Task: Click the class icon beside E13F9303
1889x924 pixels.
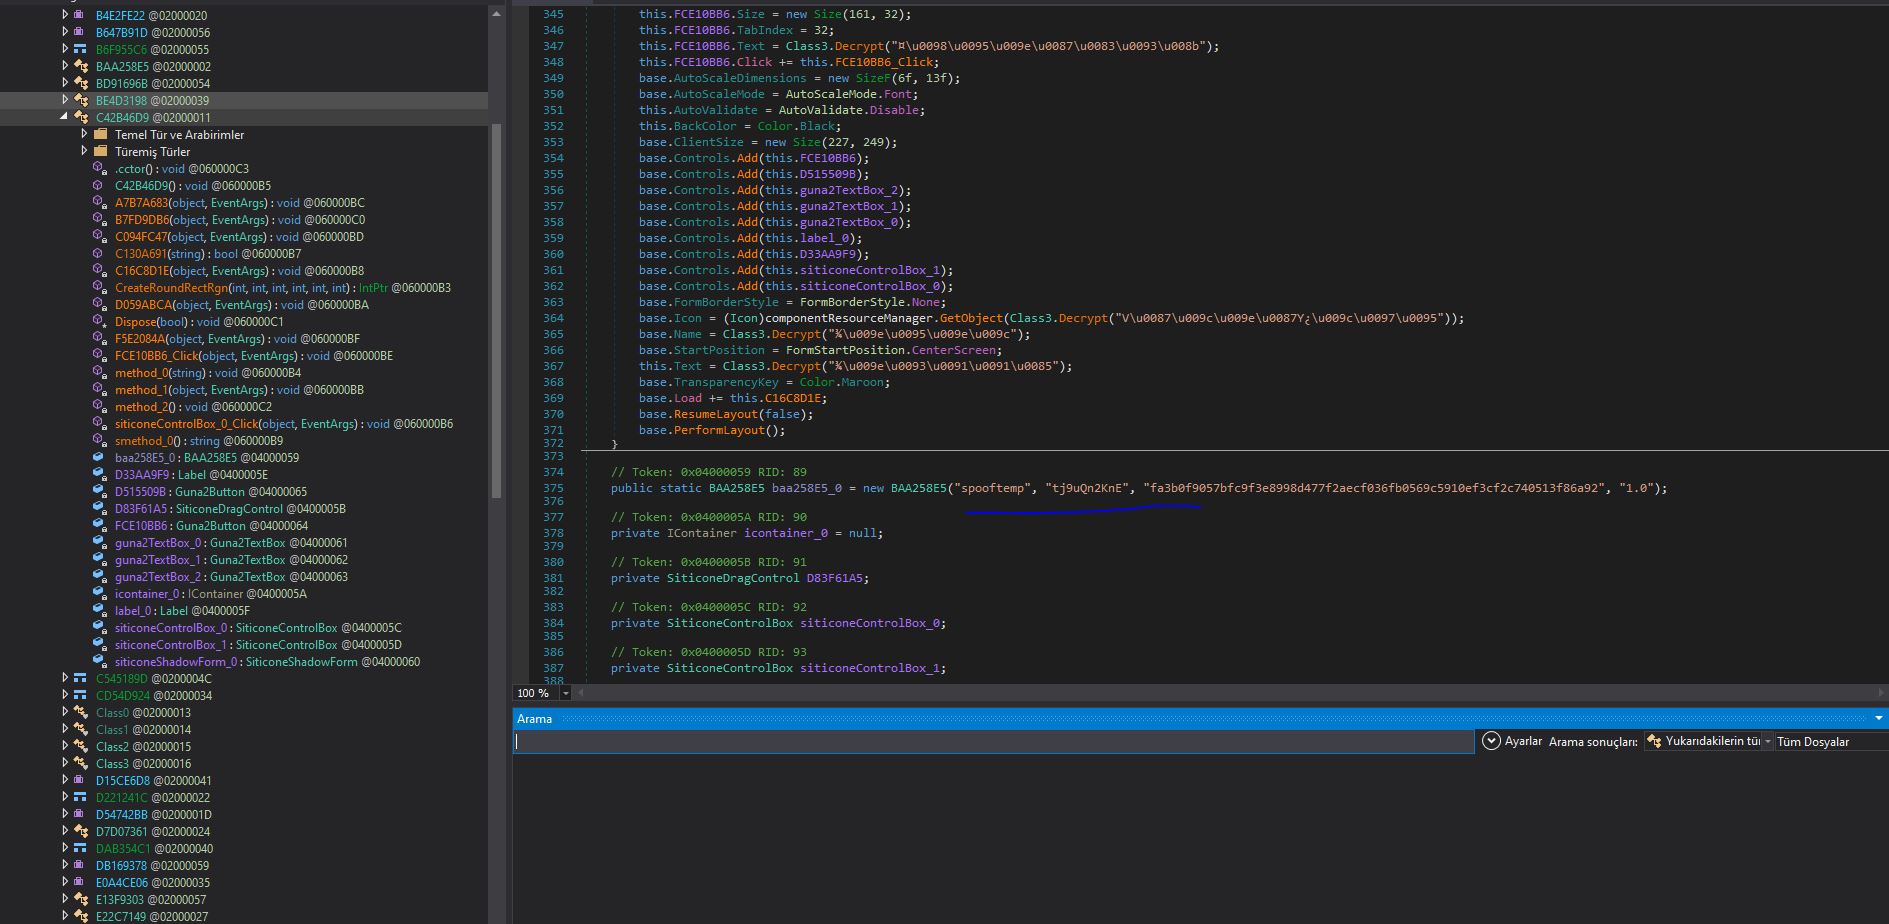Action: pyautogui.click(x=80, y=900)
